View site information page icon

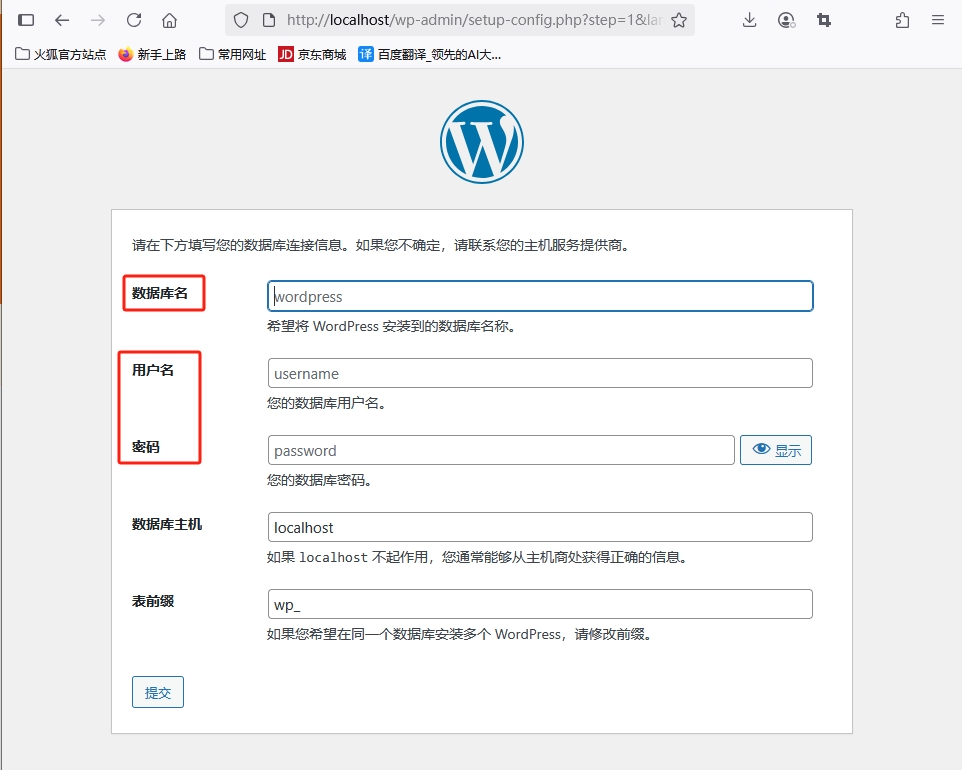(269, 20)
